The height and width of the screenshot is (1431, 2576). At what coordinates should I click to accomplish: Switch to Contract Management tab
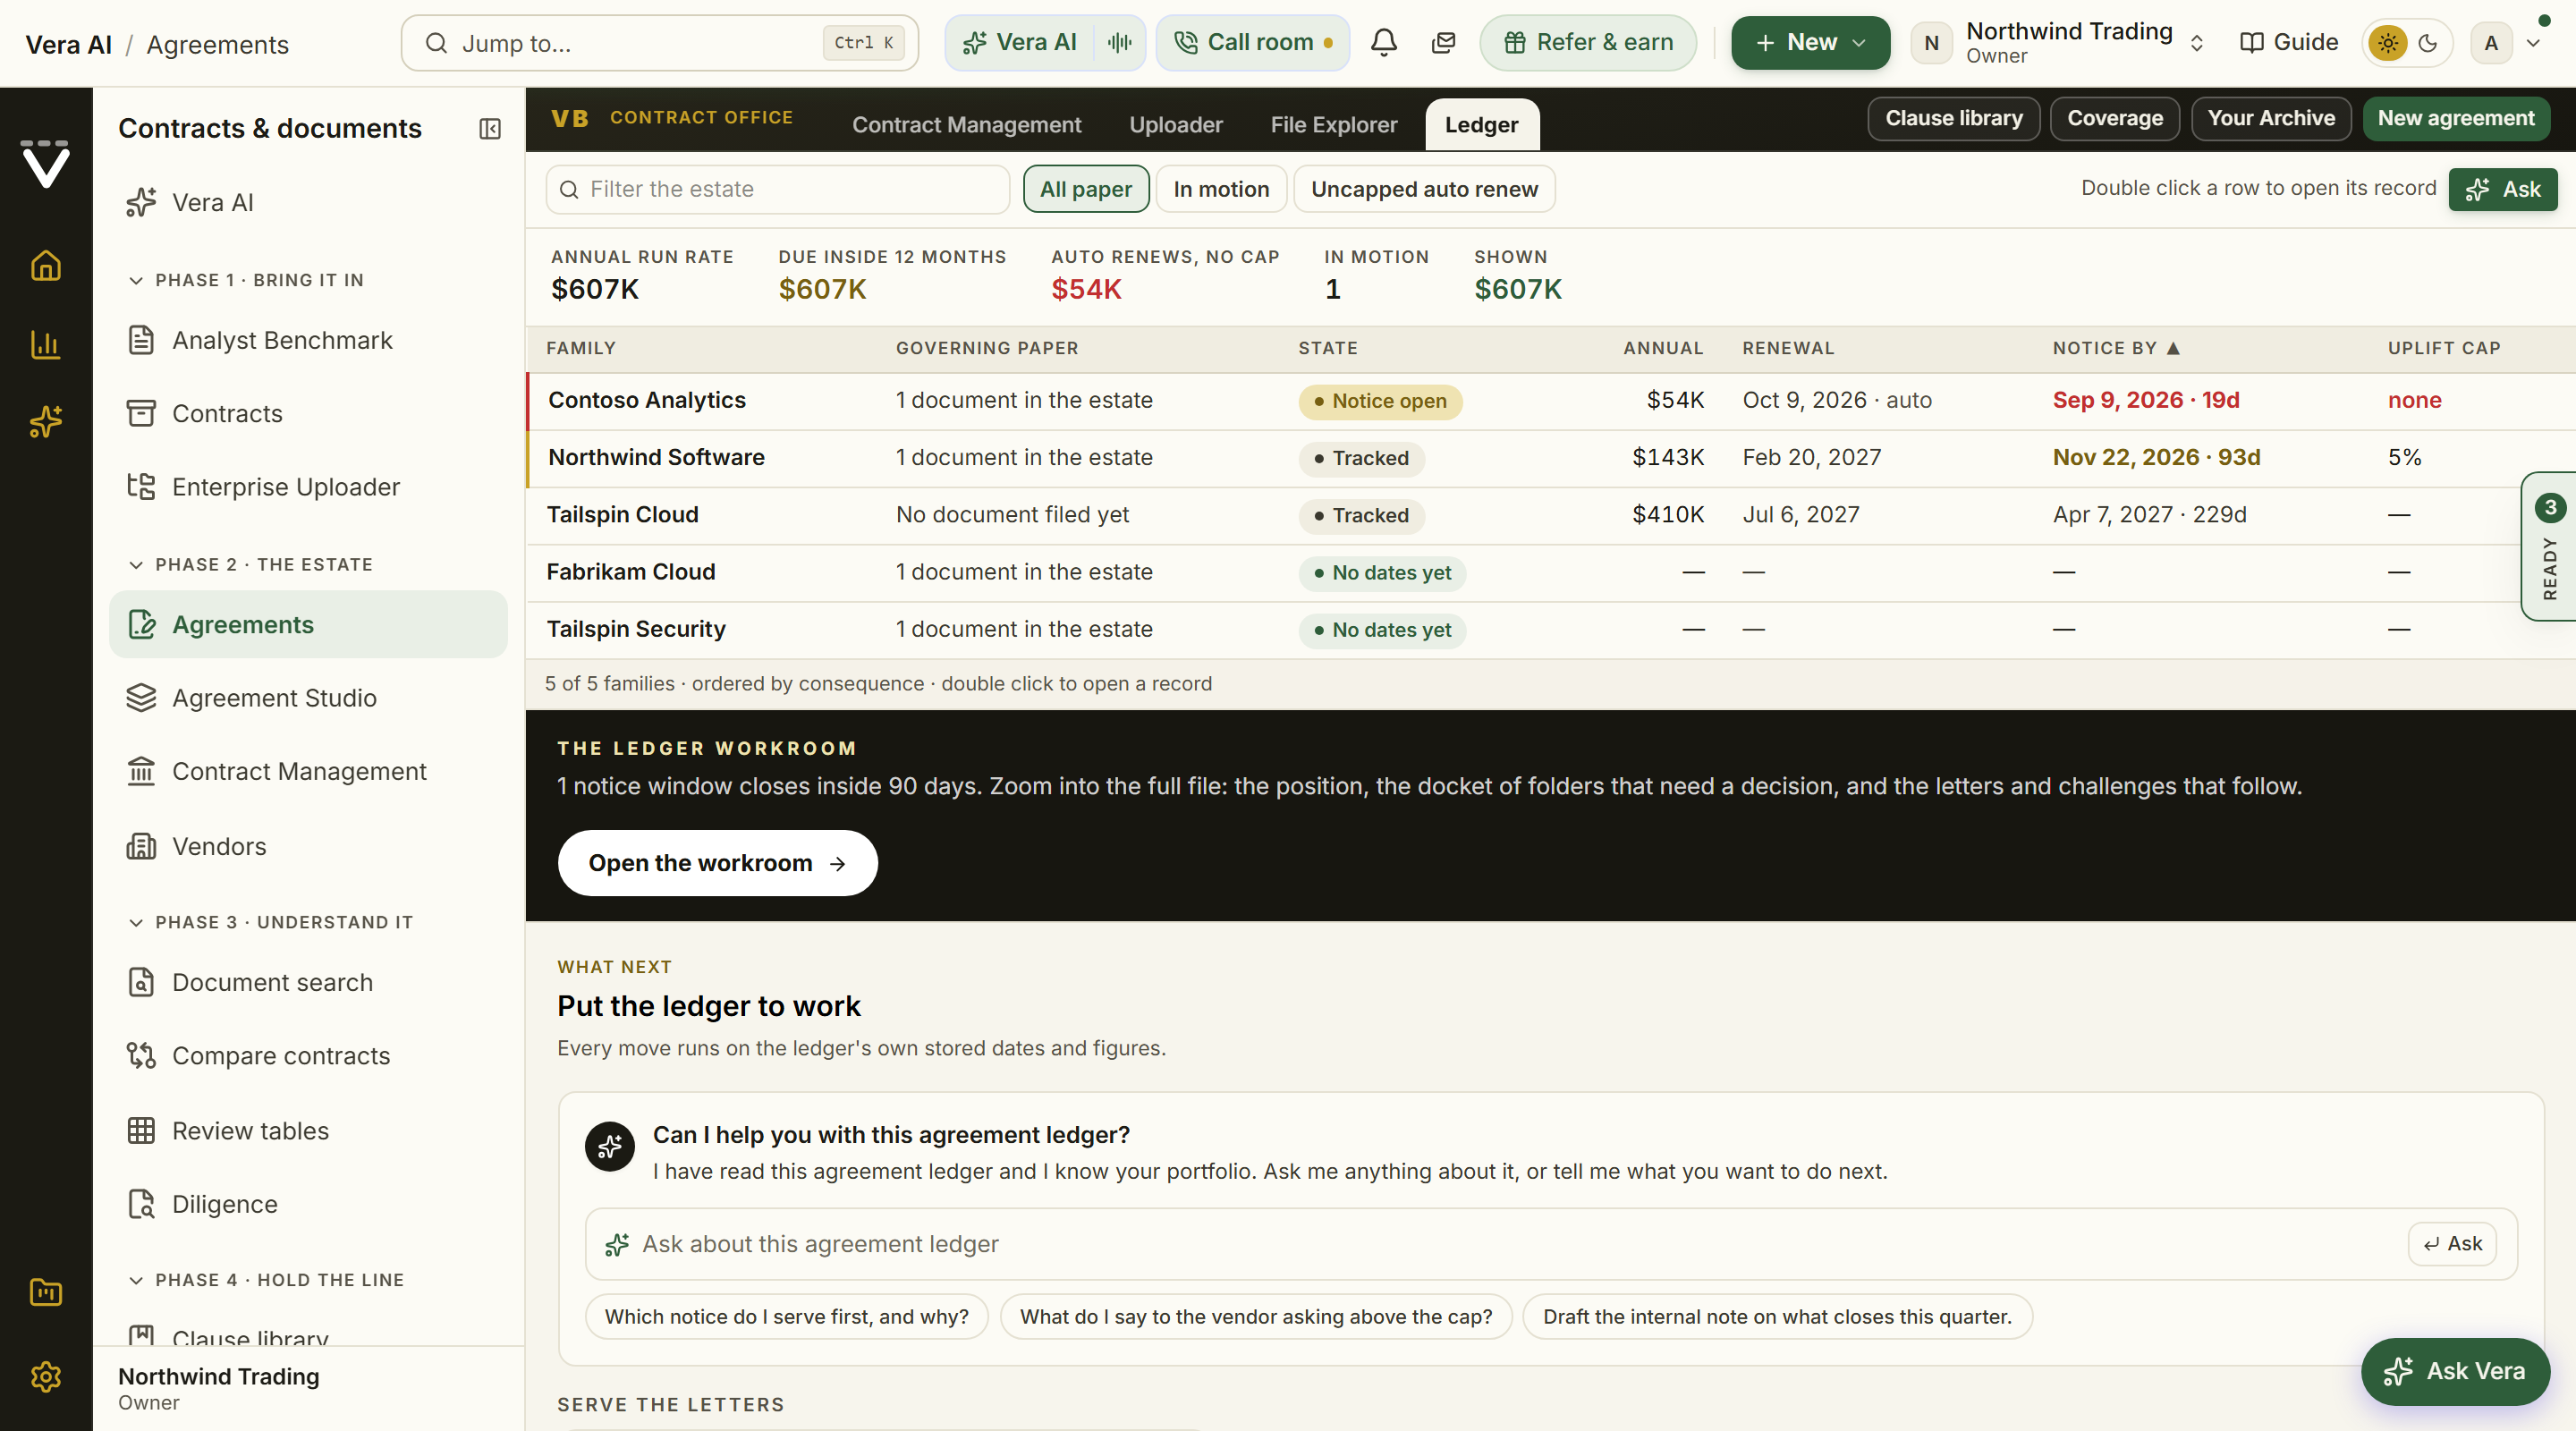pos(966,125)
